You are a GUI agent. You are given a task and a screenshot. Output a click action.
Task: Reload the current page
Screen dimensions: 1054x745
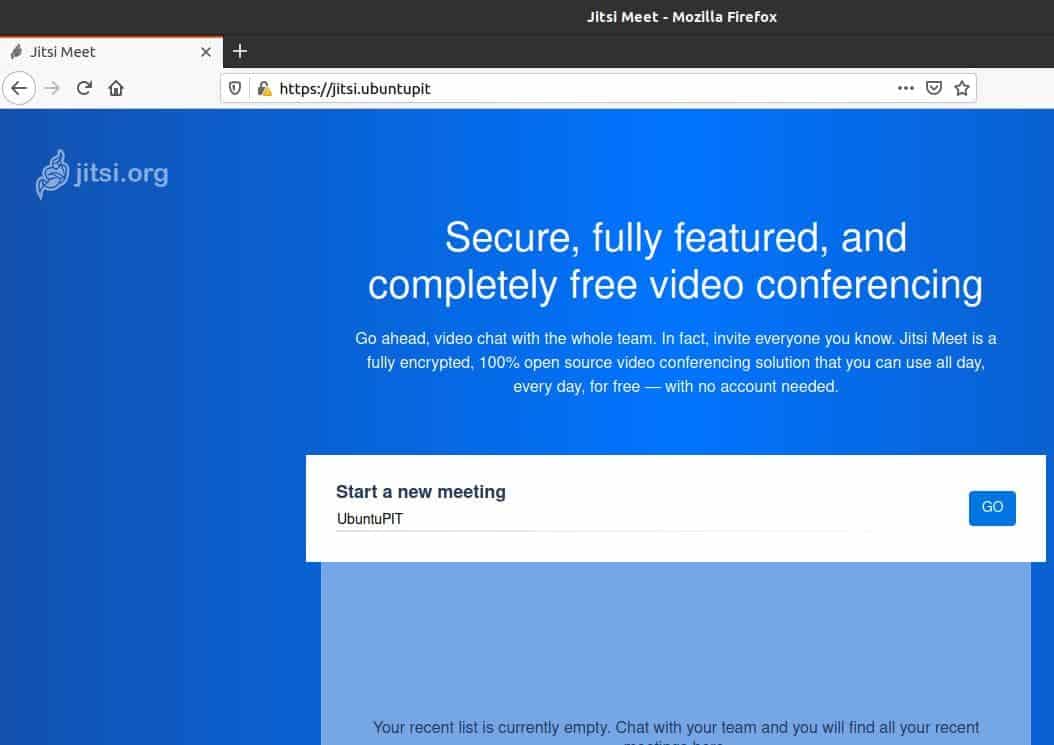[x=84, y=88]
